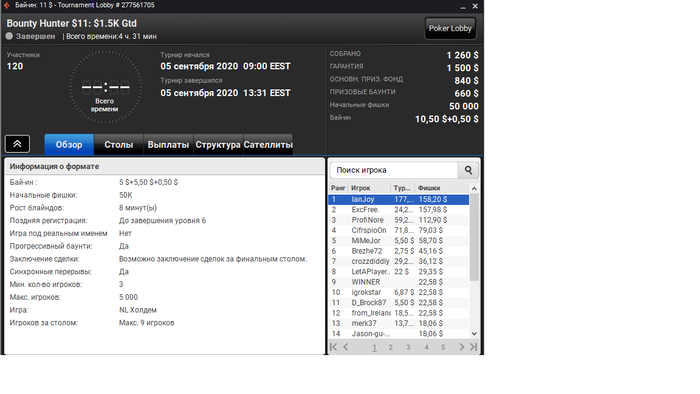Select player from_Ireland row
The width and height of the screenshot is (700, 394).
(399, 313)
